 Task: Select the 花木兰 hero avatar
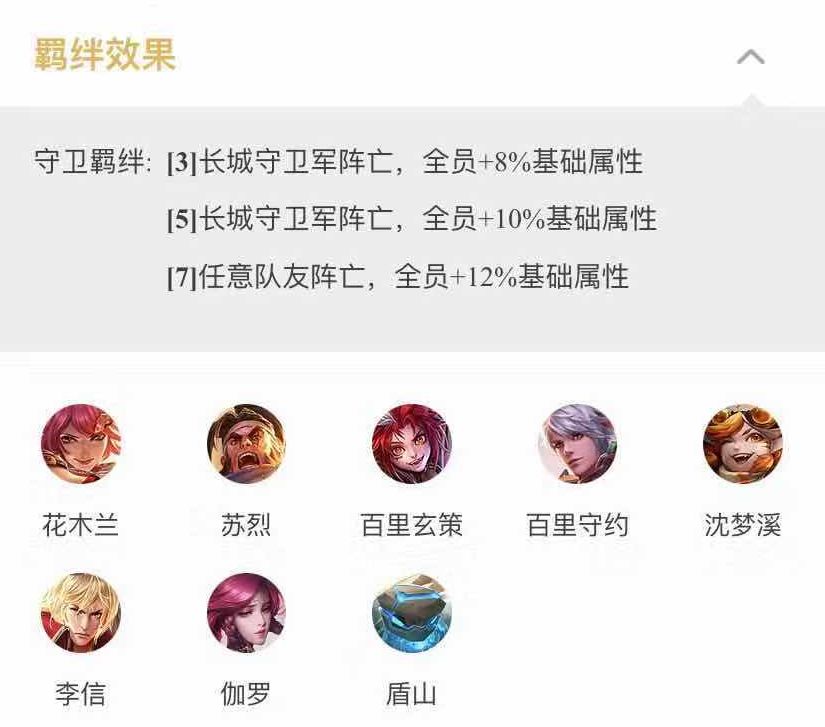[x=81, y=443]
